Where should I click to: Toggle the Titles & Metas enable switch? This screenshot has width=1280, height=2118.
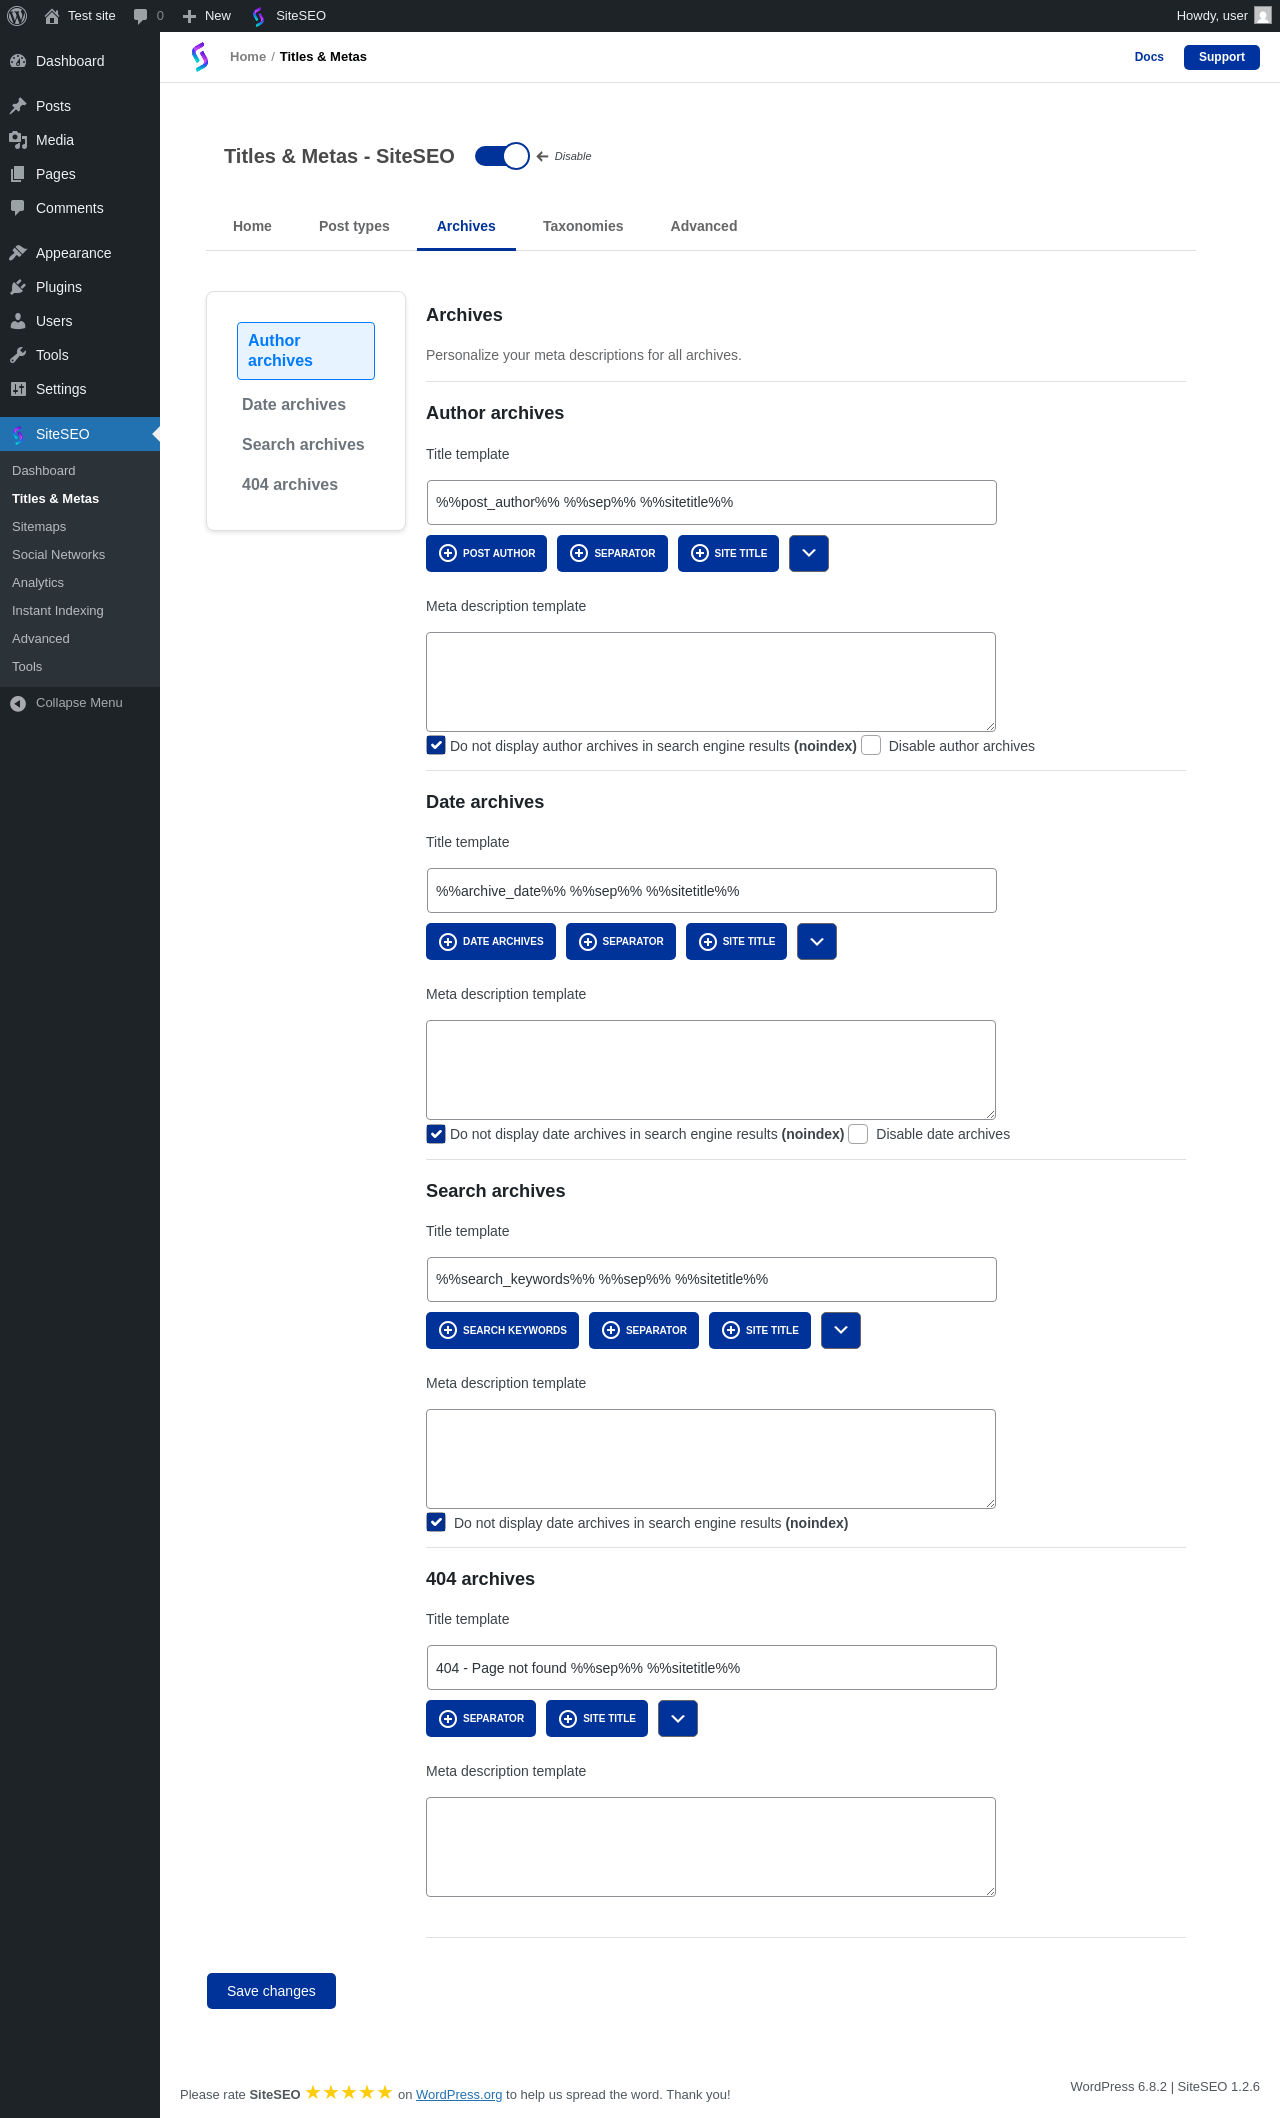[x=502, y=156]
